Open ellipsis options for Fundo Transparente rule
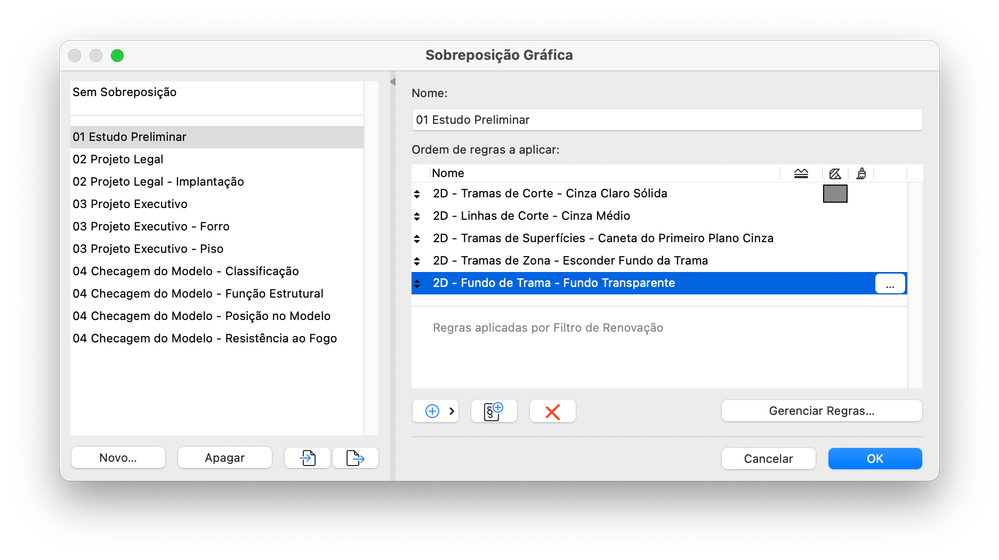The height and width of the screenshot is (560, 999). point(890,284)
